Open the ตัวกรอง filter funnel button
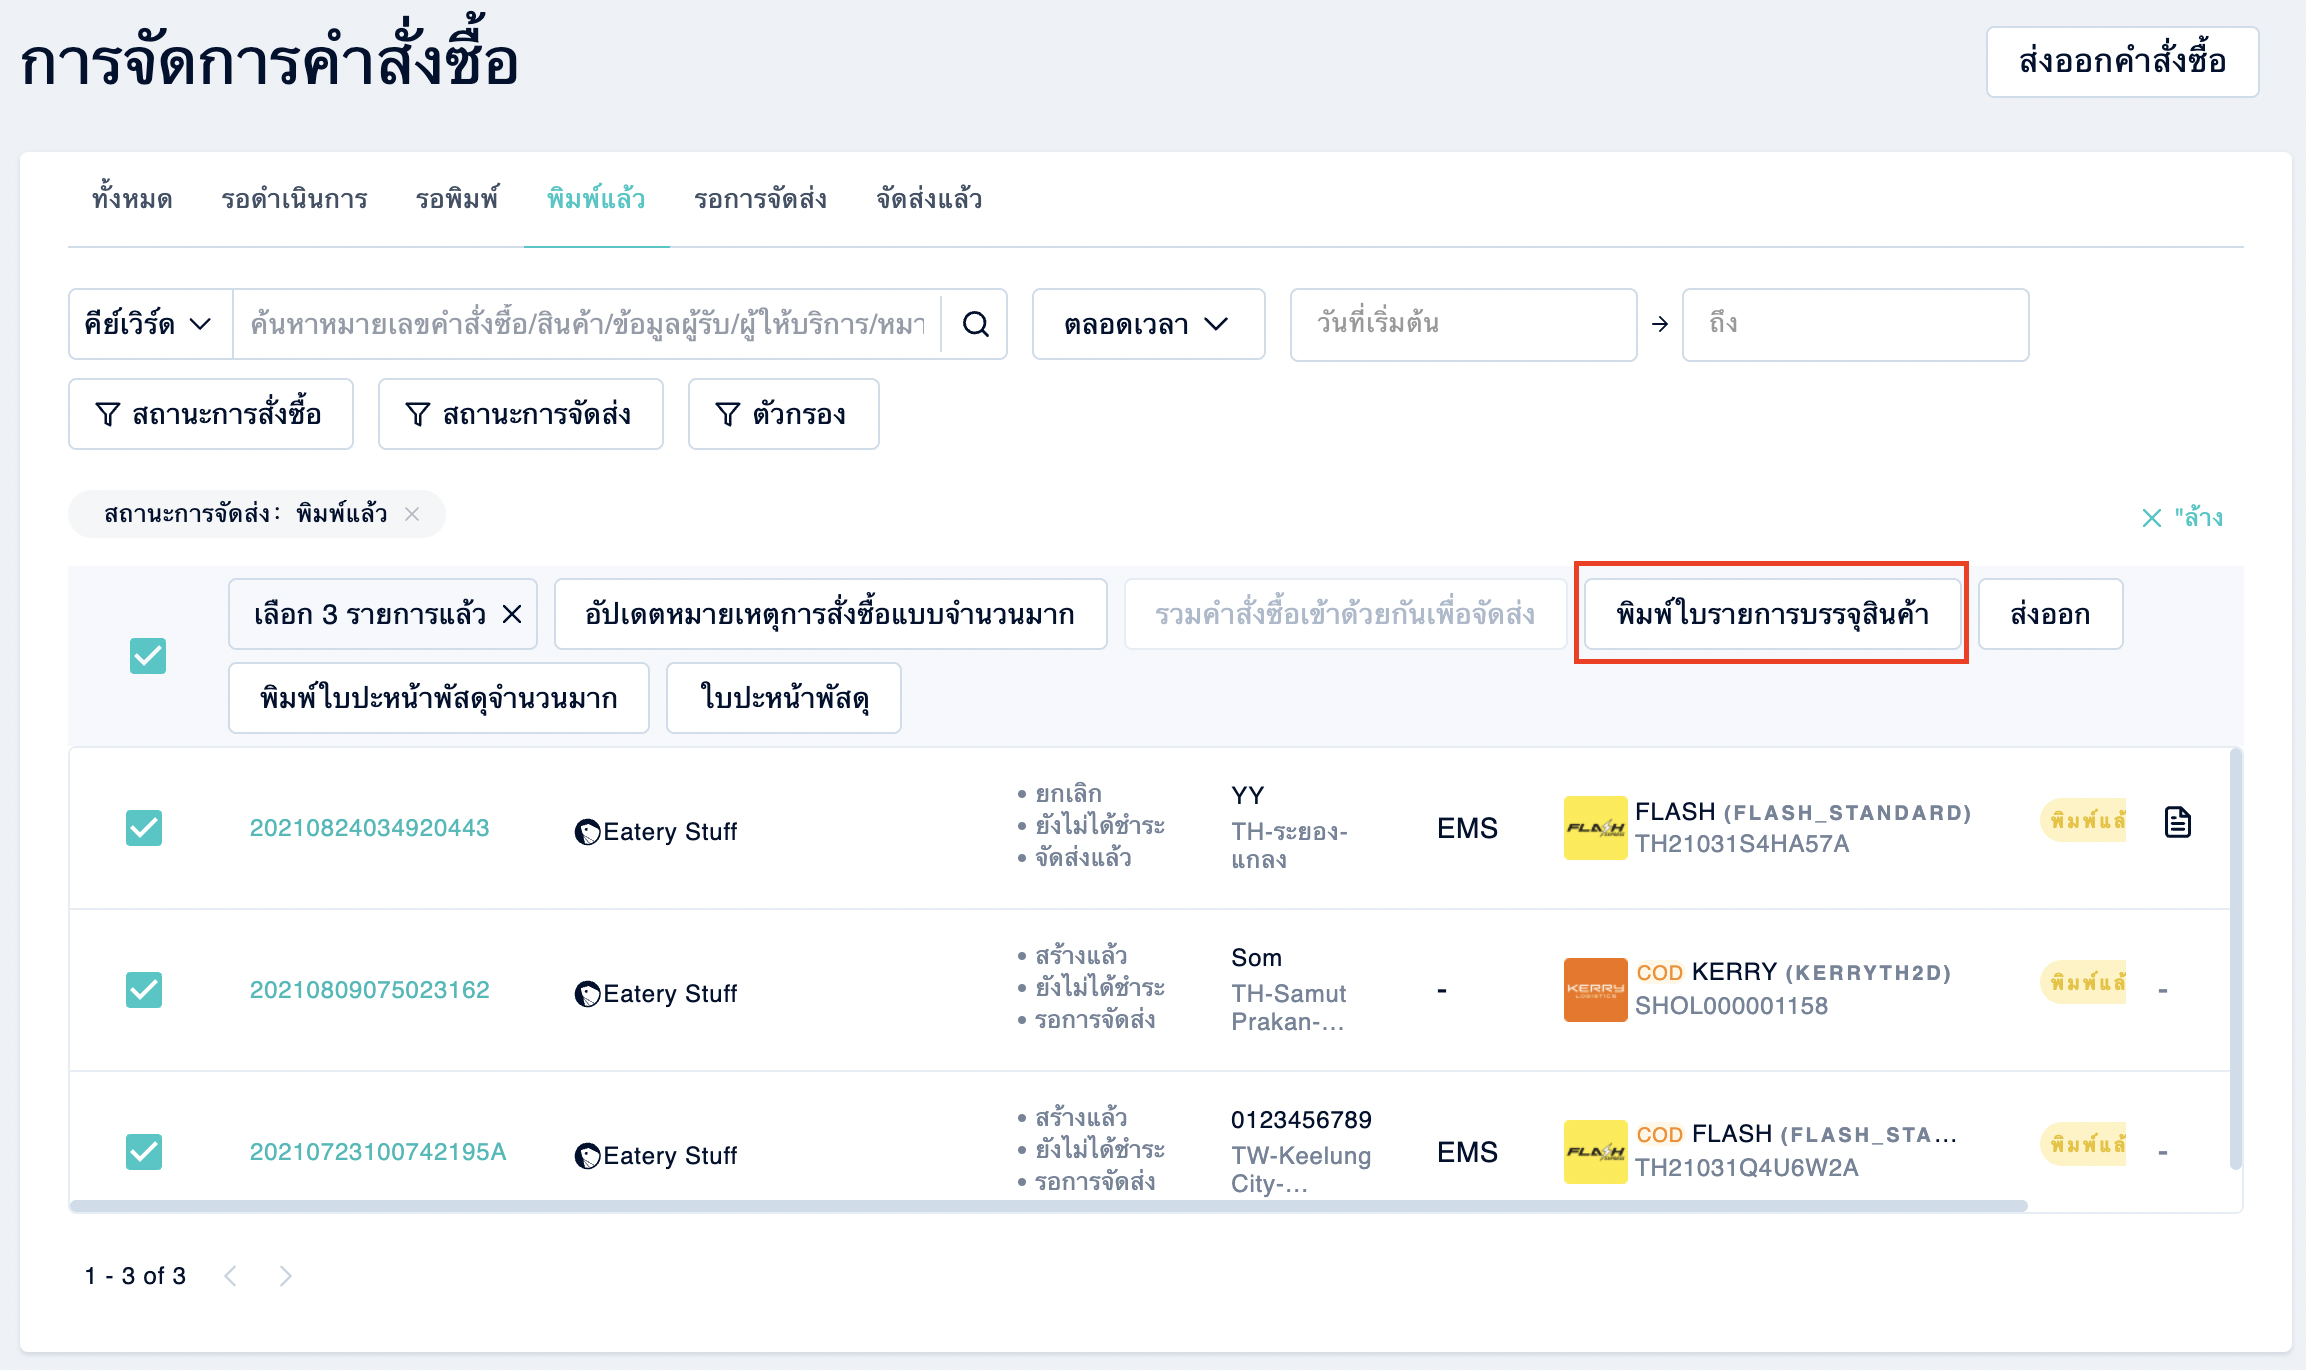The width and height of the screenshot is (2306, 1370). click(x=783, y=414)
